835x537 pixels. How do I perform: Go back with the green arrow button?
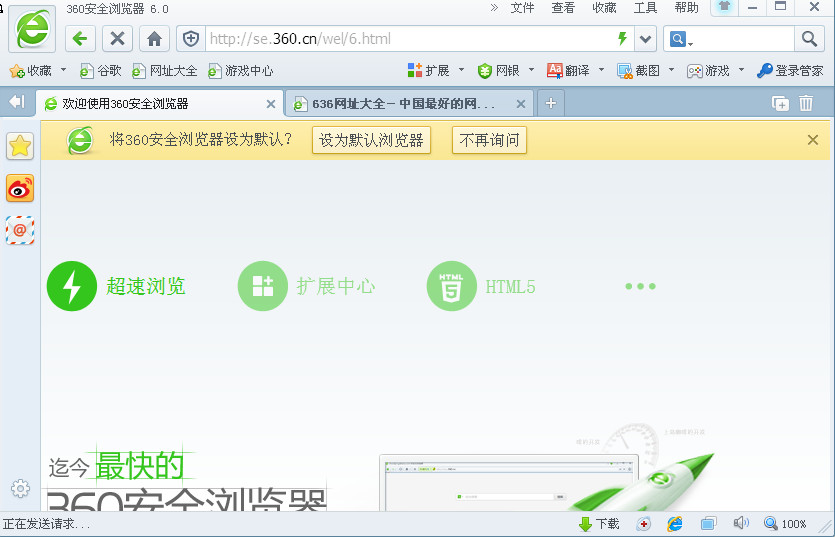pyautogui.click(x=80, y=38)
